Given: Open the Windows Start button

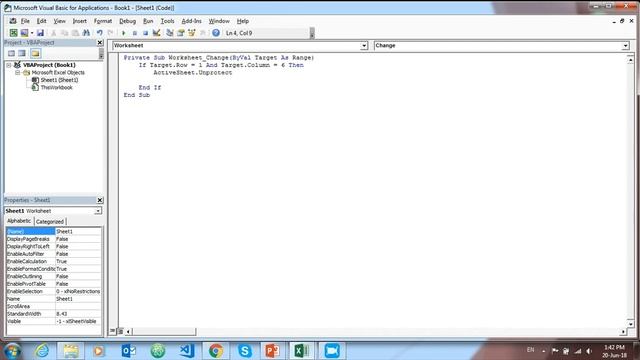Looking at the screenshot, I should pos(12,351).
